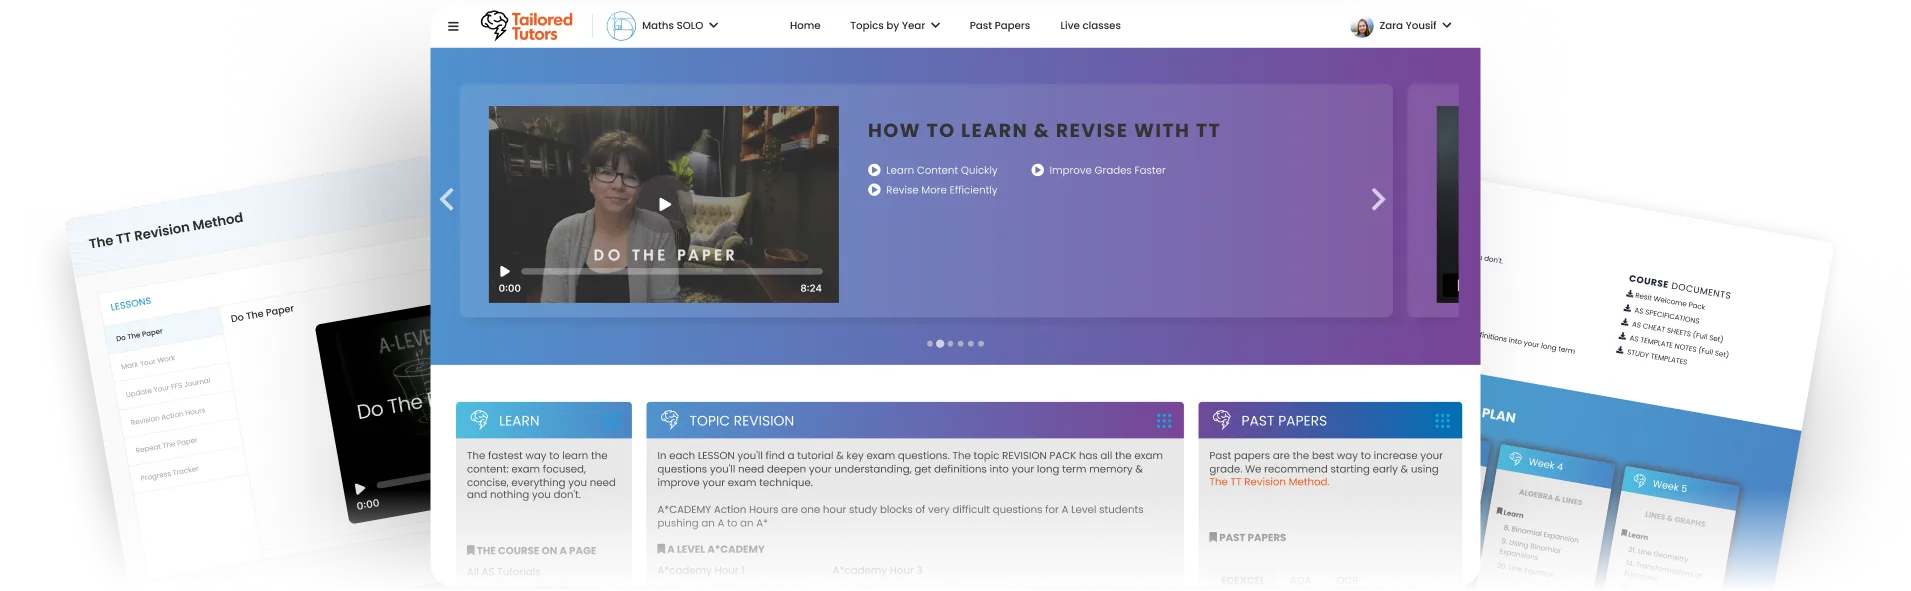The image size is (1911, 591).
Task: Download STUDY TEMPLATES in right window
Action: point(1652,355)
